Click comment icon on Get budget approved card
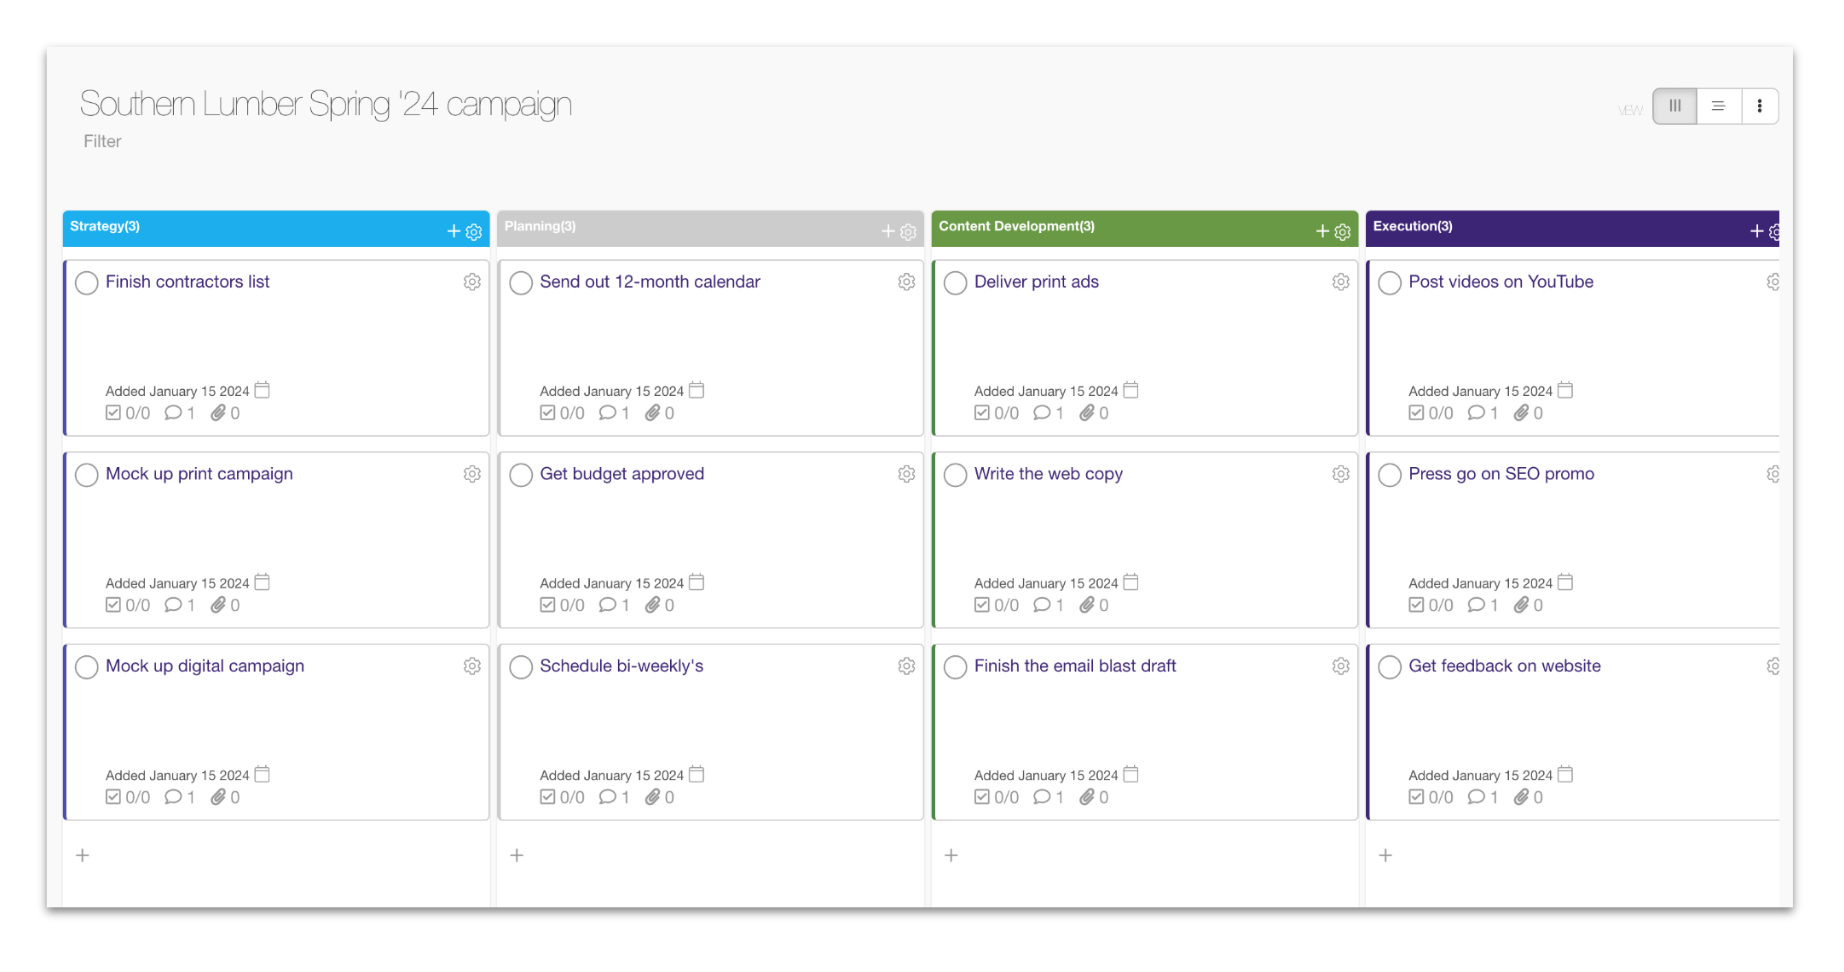This screenshot has width=1844, height=972. (607, 605)
